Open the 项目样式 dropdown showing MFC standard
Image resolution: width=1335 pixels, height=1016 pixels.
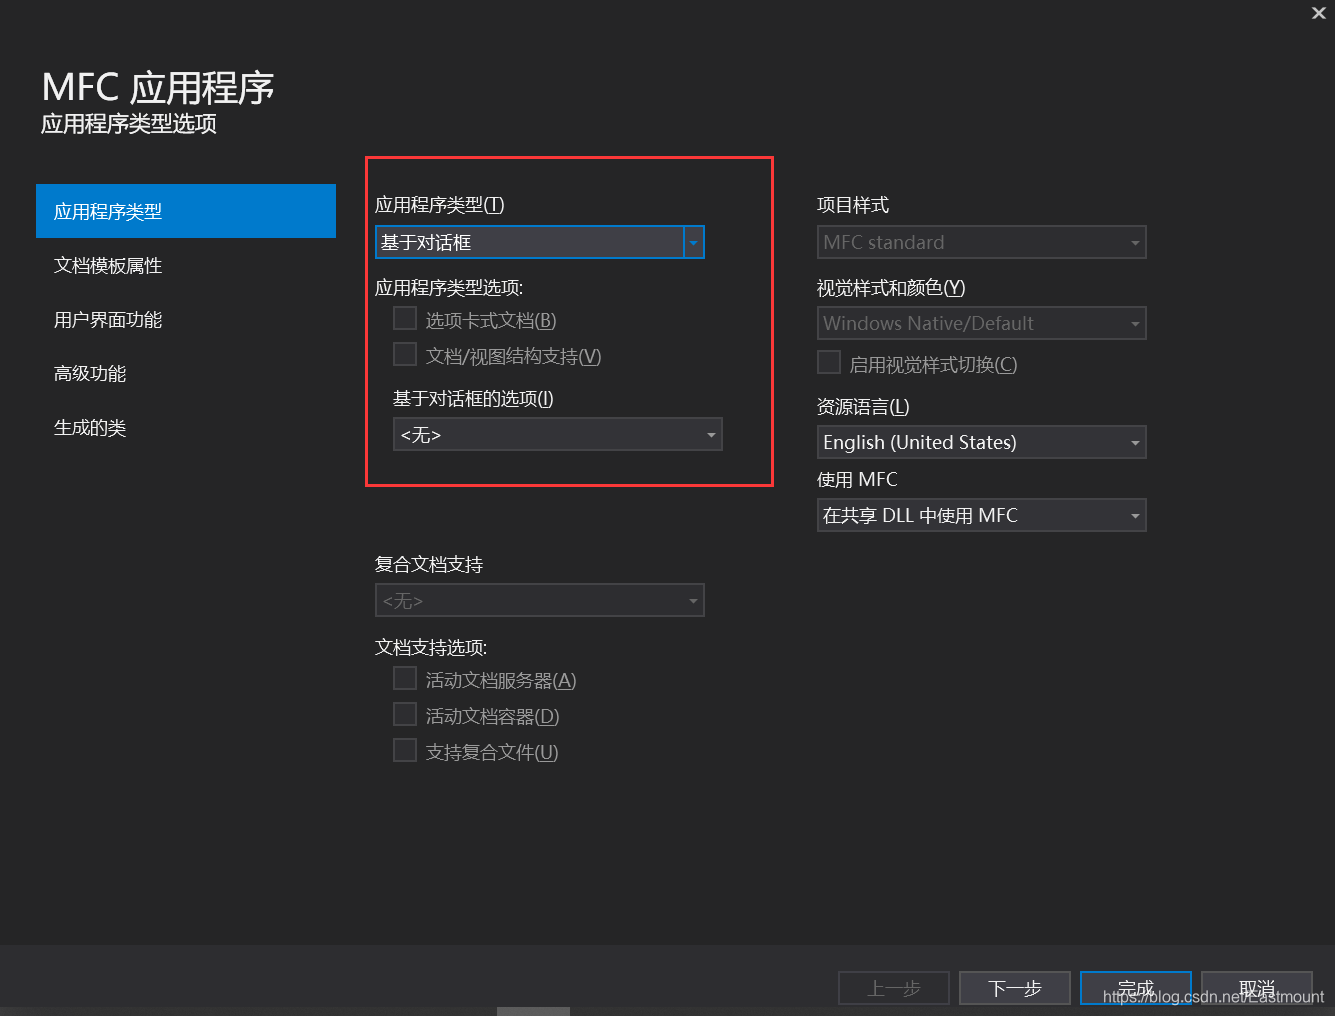coord(982,242)
